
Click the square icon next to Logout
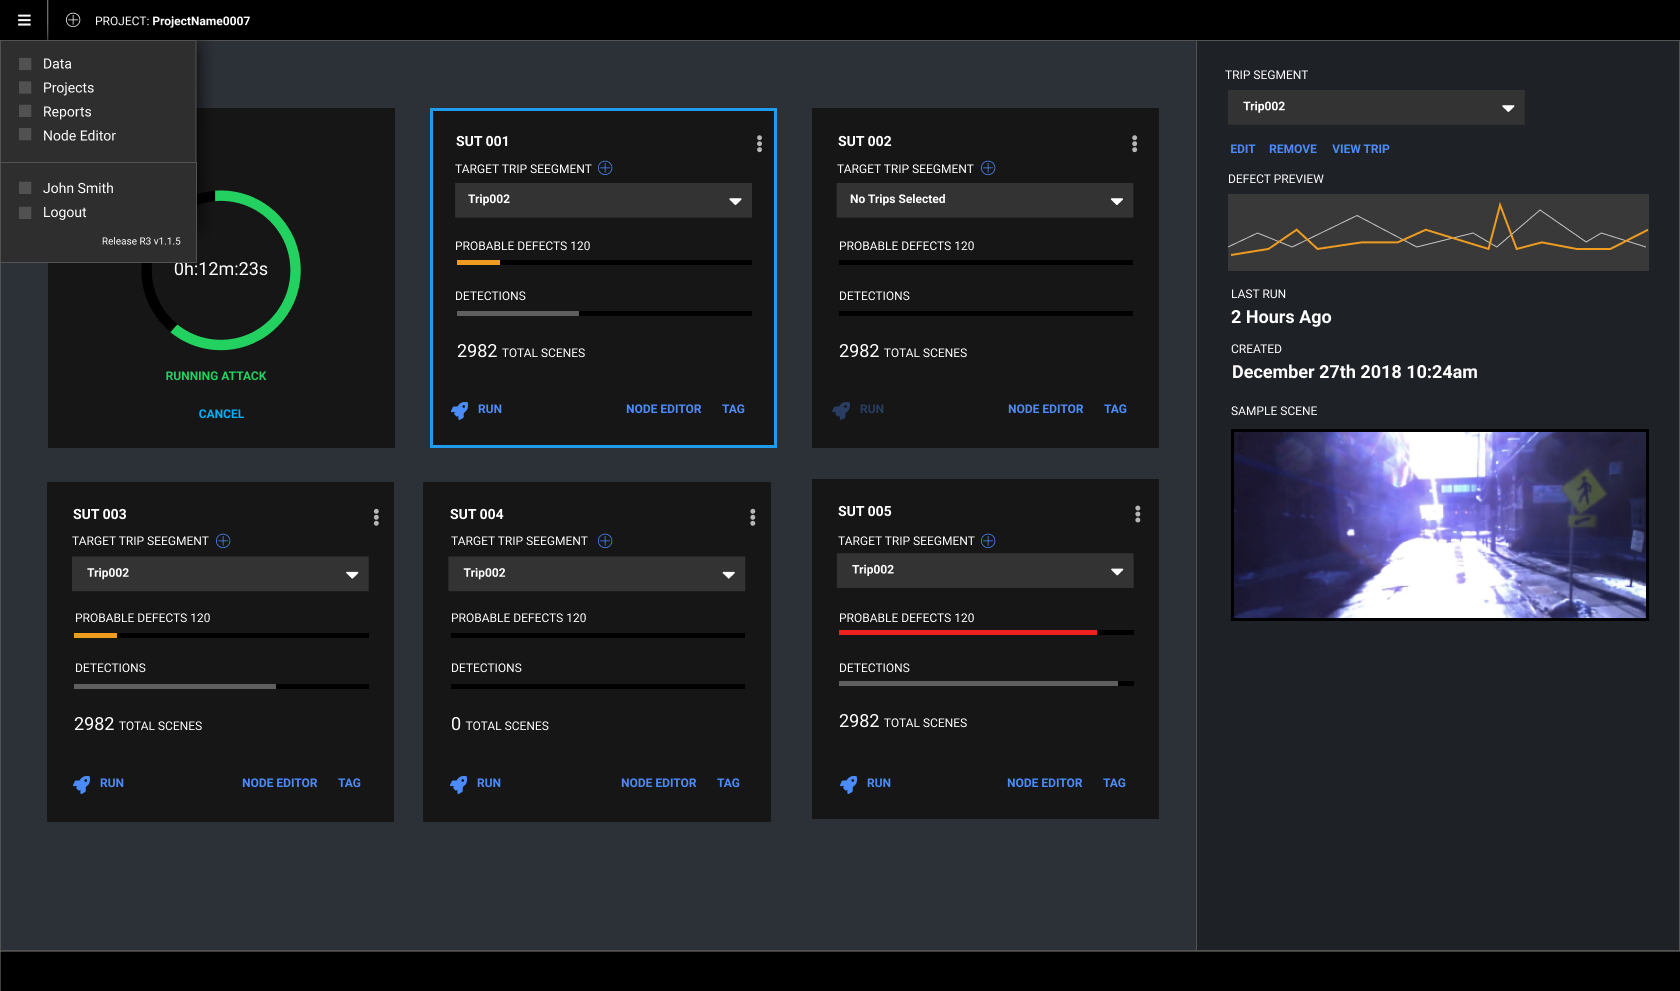click(26, 212)
